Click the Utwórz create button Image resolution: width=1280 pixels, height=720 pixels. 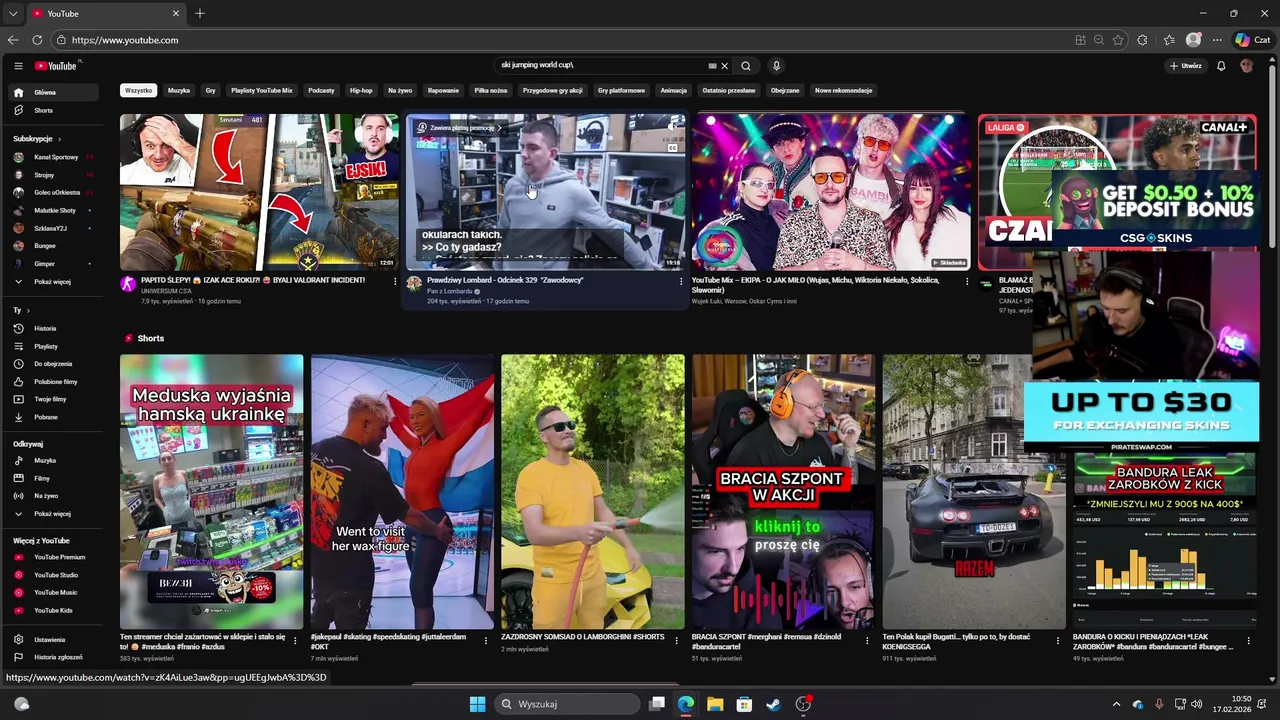(1185, 66)
